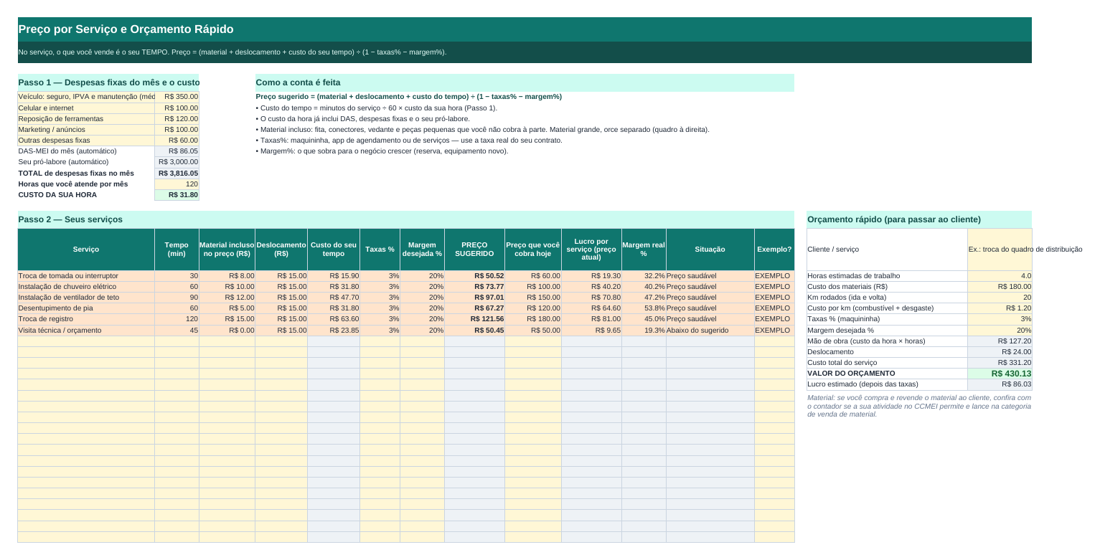1100x560 pixels.
Task: Select time cost R$ 63.60 cell
Action: coord(333,319)
